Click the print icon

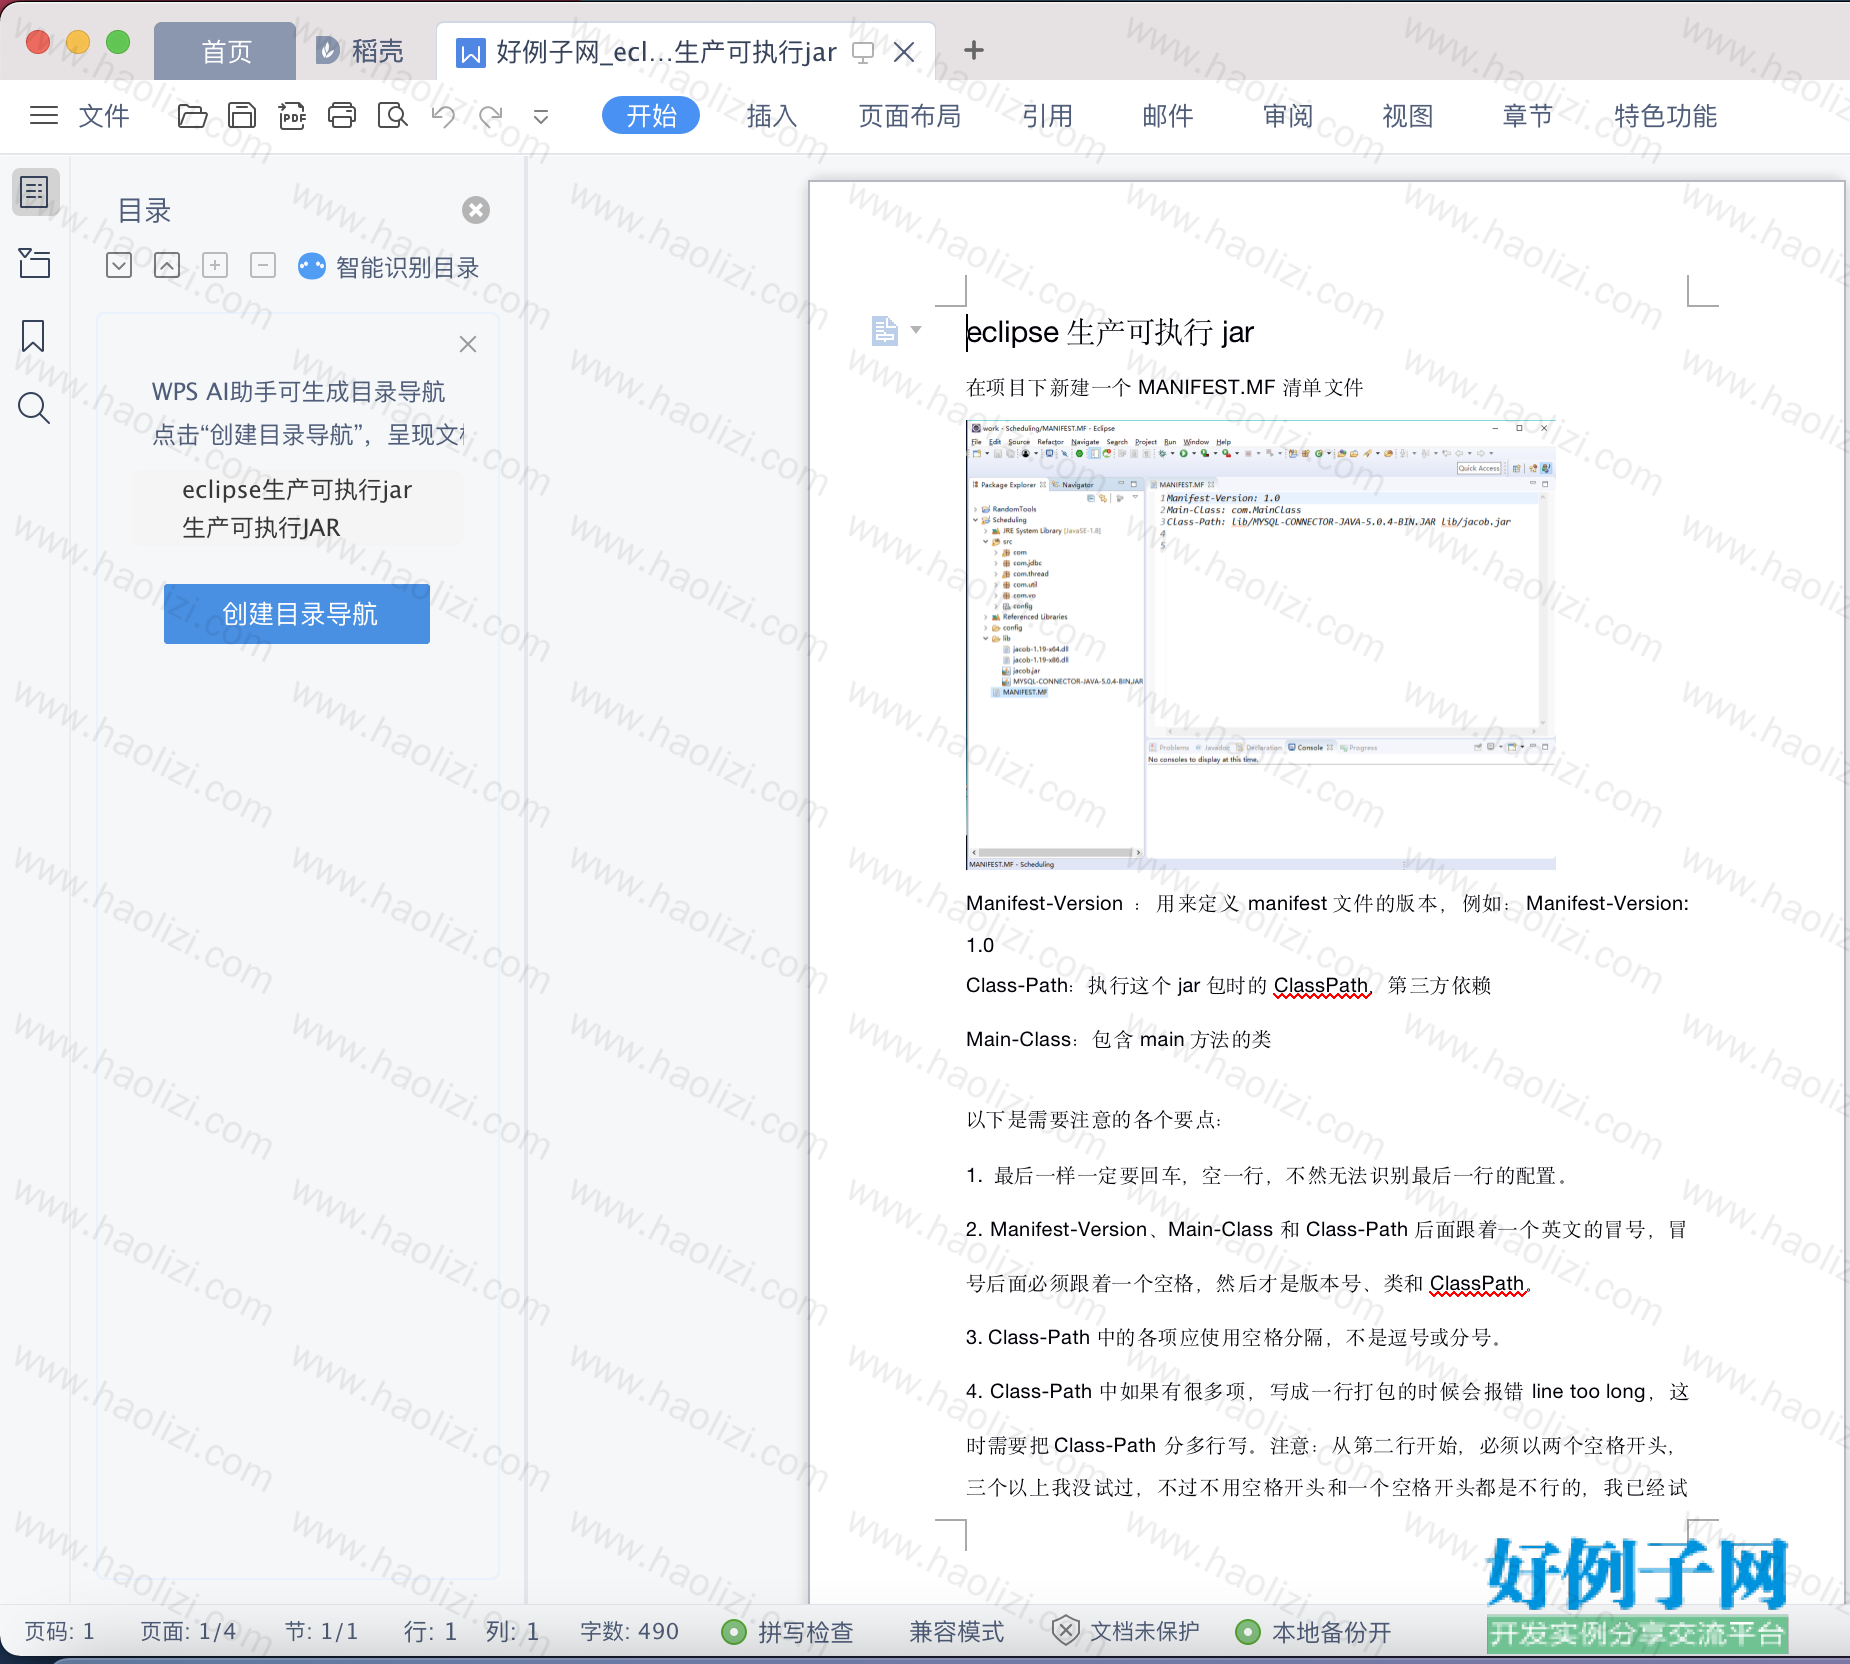tap(342, 116)
